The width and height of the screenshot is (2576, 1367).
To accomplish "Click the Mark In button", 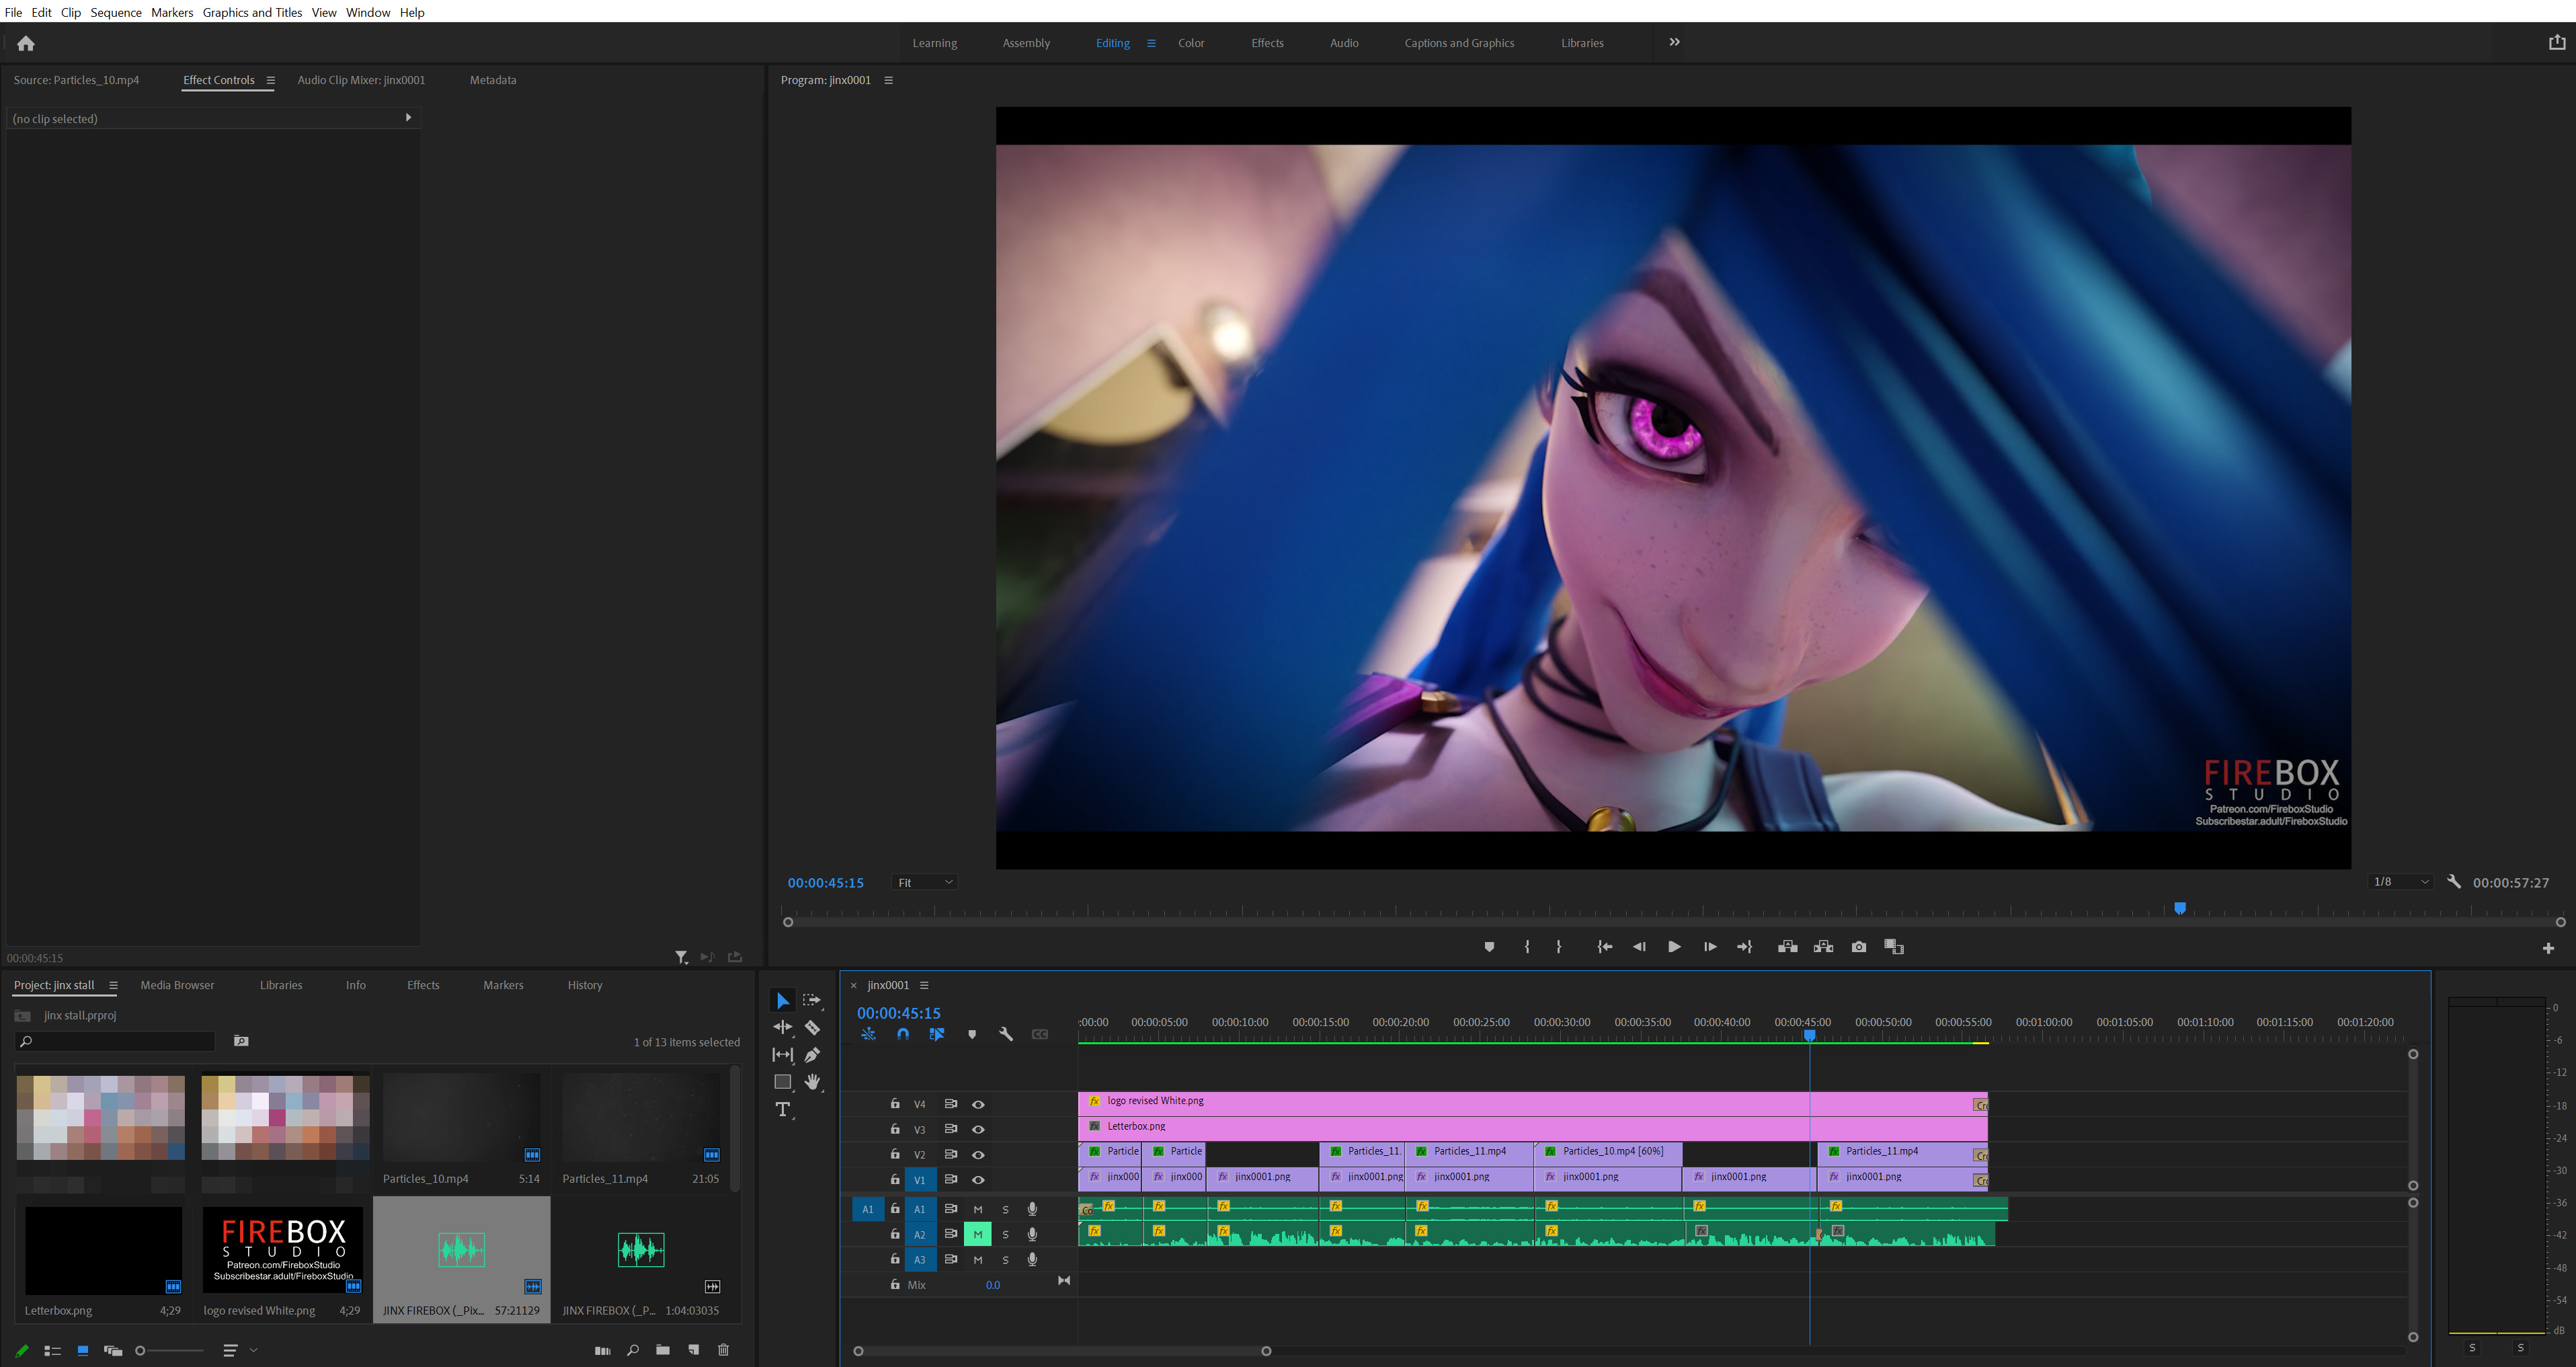I will coord(1527,947).
